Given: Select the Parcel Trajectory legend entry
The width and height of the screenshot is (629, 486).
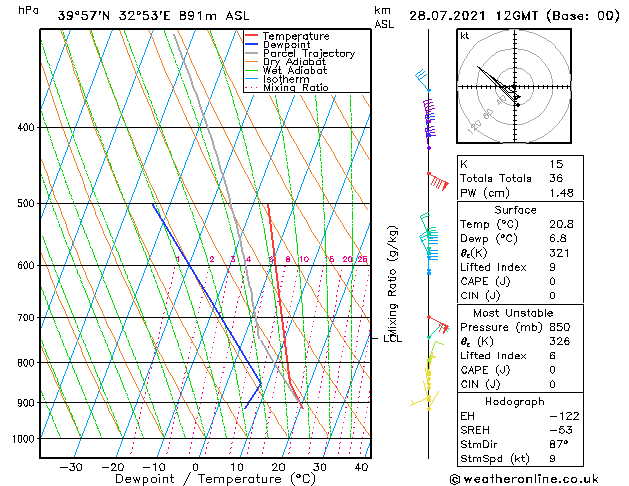Looking at the screenshot, I should 308,54.
